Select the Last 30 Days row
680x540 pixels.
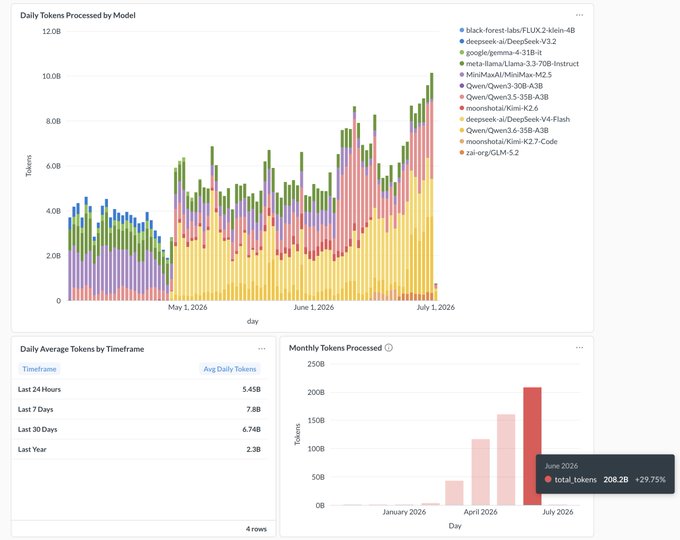[139, 429]
